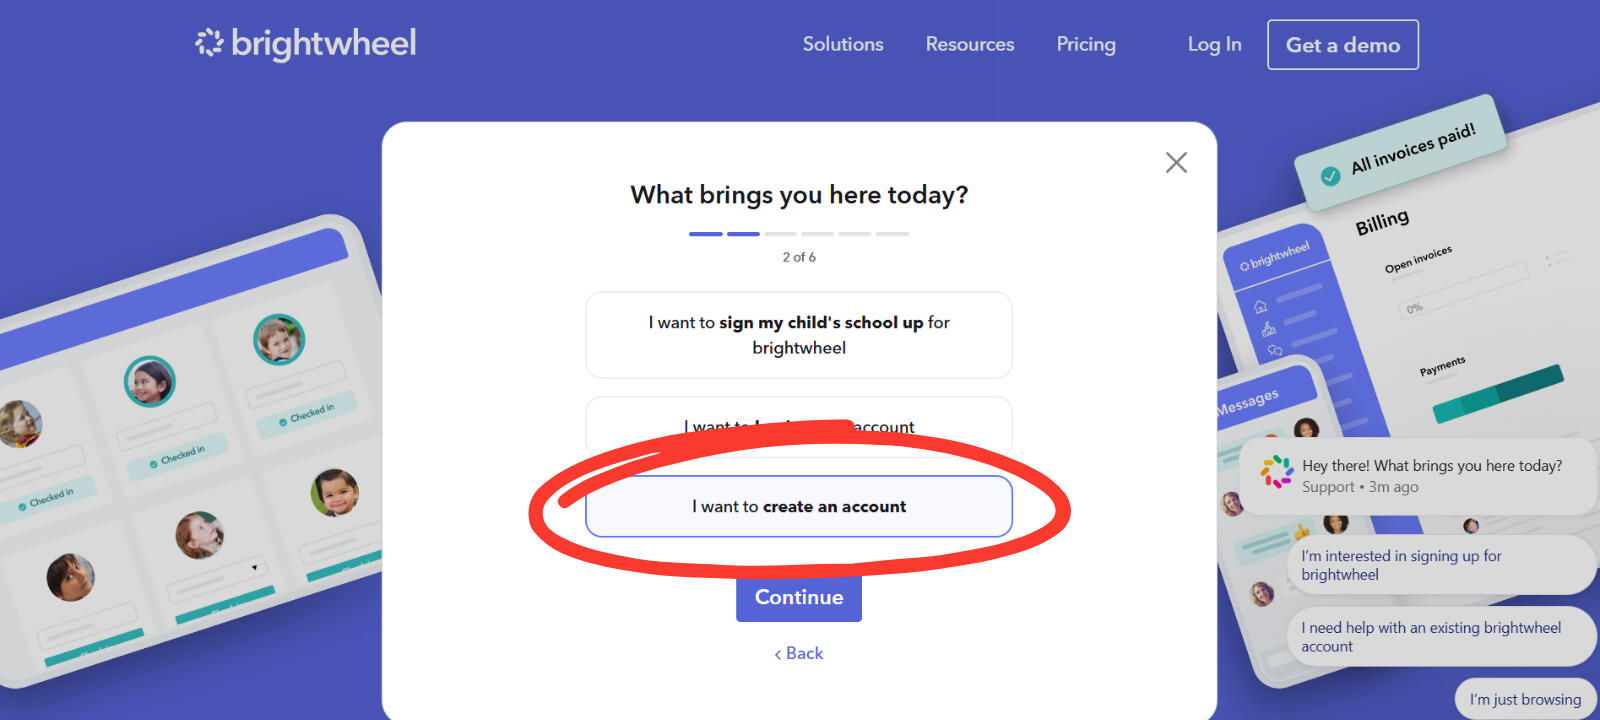Click the Log In link
The height and width of the screenshot is (720, 1600).
tap(1214, 44)
